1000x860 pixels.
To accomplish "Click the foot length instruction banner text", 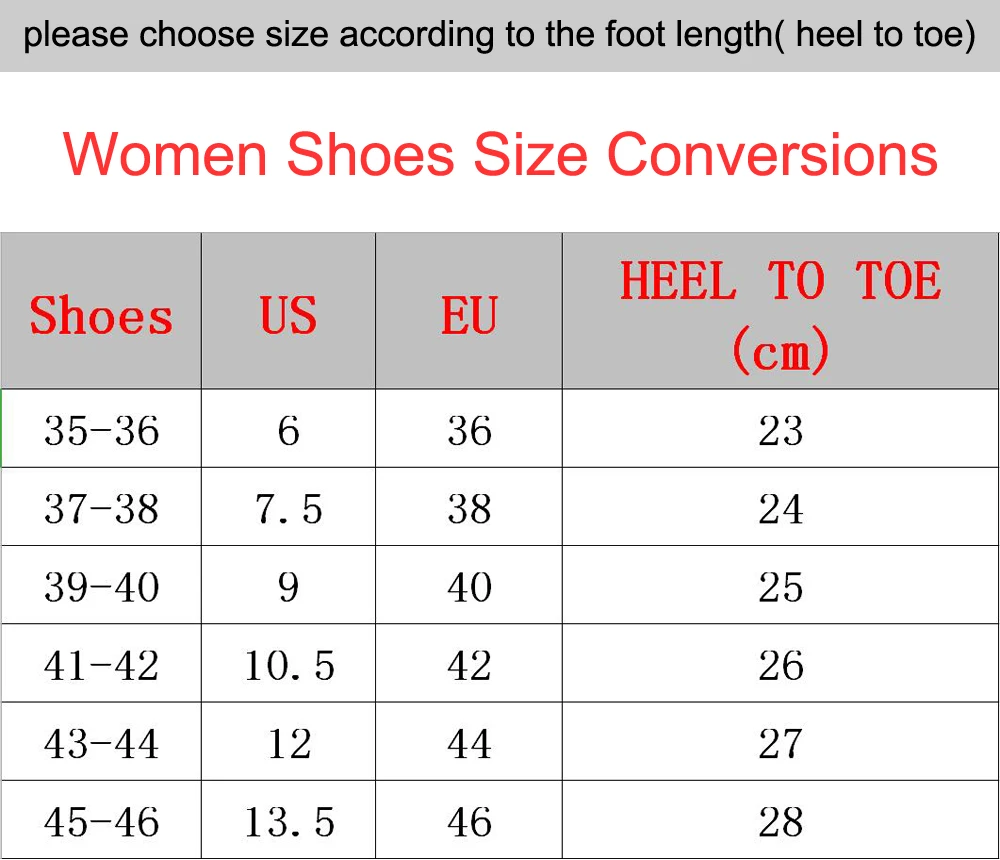I will tap(500, 36).
